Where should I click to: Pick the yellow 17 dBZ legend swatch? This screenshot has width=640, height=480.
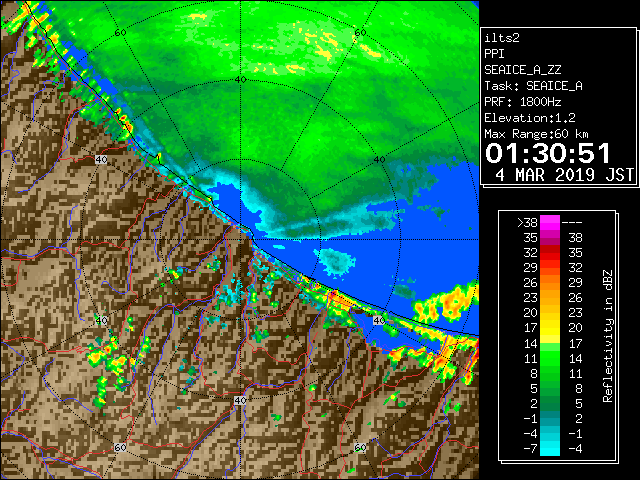pos(550,328)
